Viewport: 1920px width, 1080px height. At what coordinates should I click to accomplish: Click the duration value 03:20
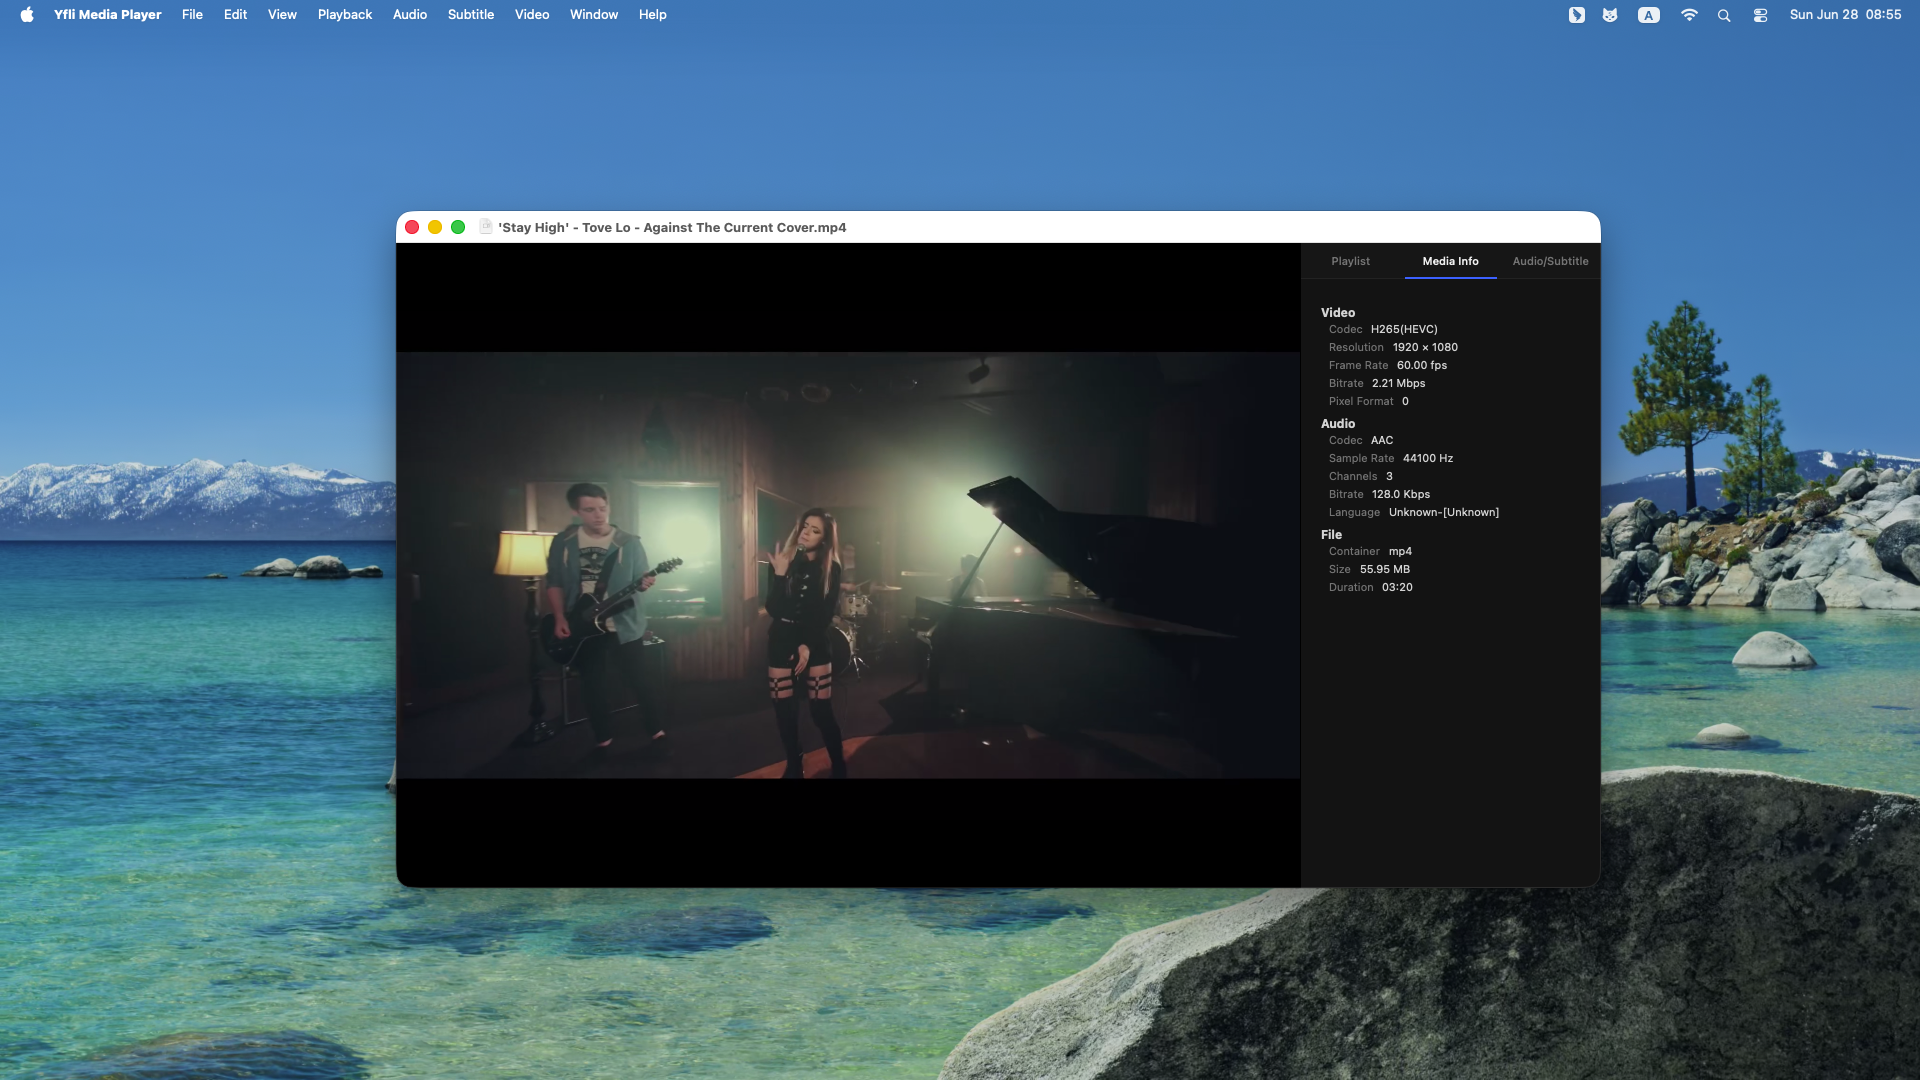point(1397,587)
